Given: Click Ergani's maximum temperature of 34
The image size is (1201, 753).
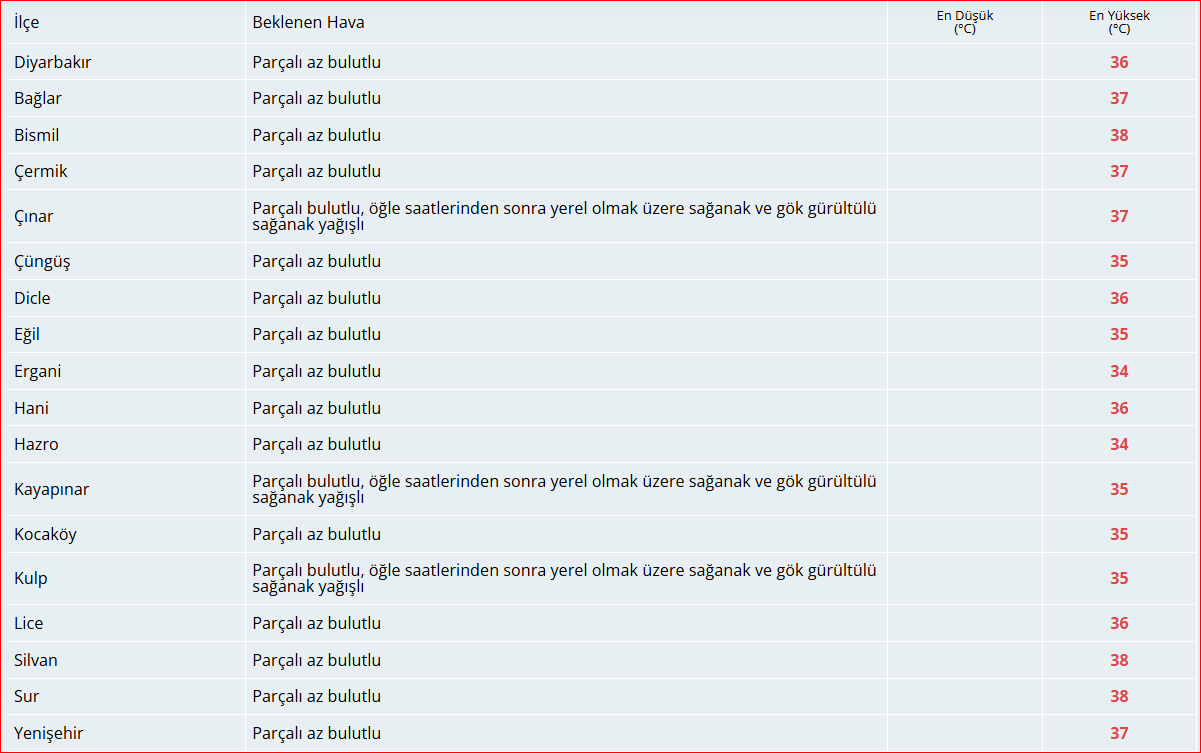Looking at the screenshot, I should pyautogui.click(x=1119, y=371).
